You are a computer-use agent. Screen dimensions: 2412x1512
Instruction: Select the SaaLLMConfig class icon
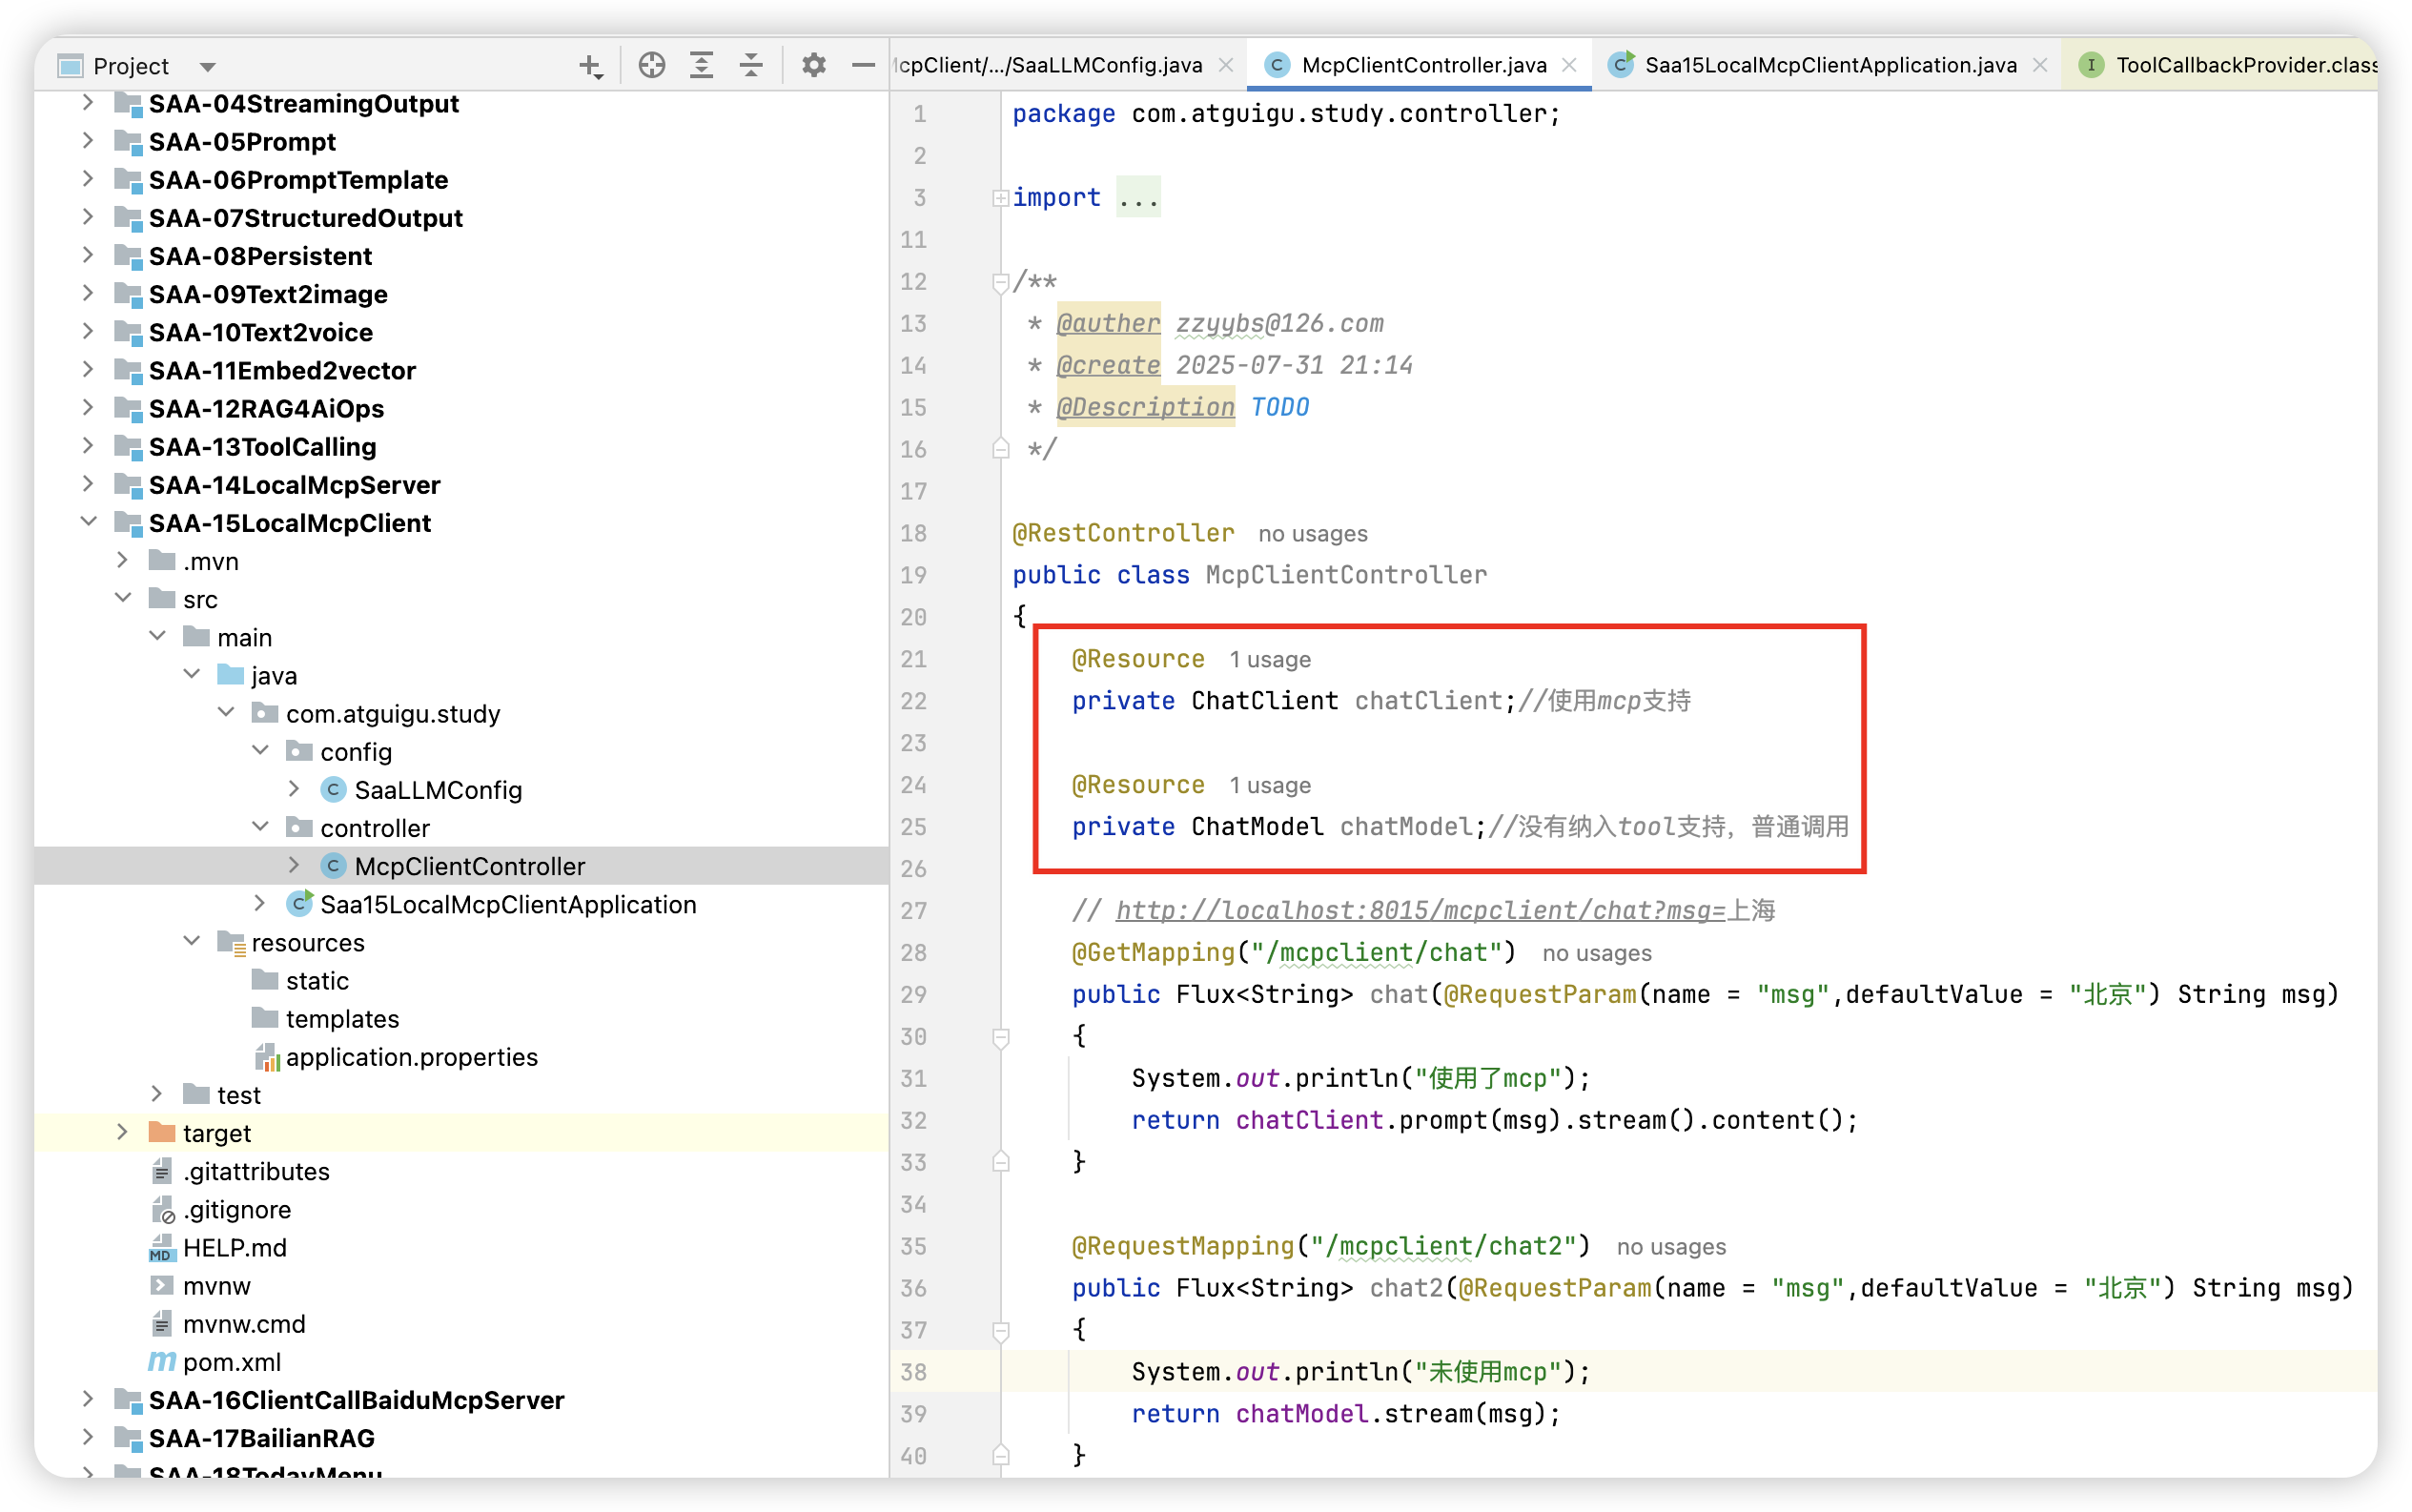click(334, 790)
